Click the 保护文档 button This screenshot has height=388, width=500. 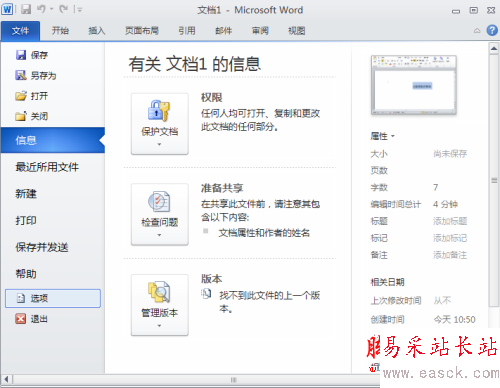[160, 124]
